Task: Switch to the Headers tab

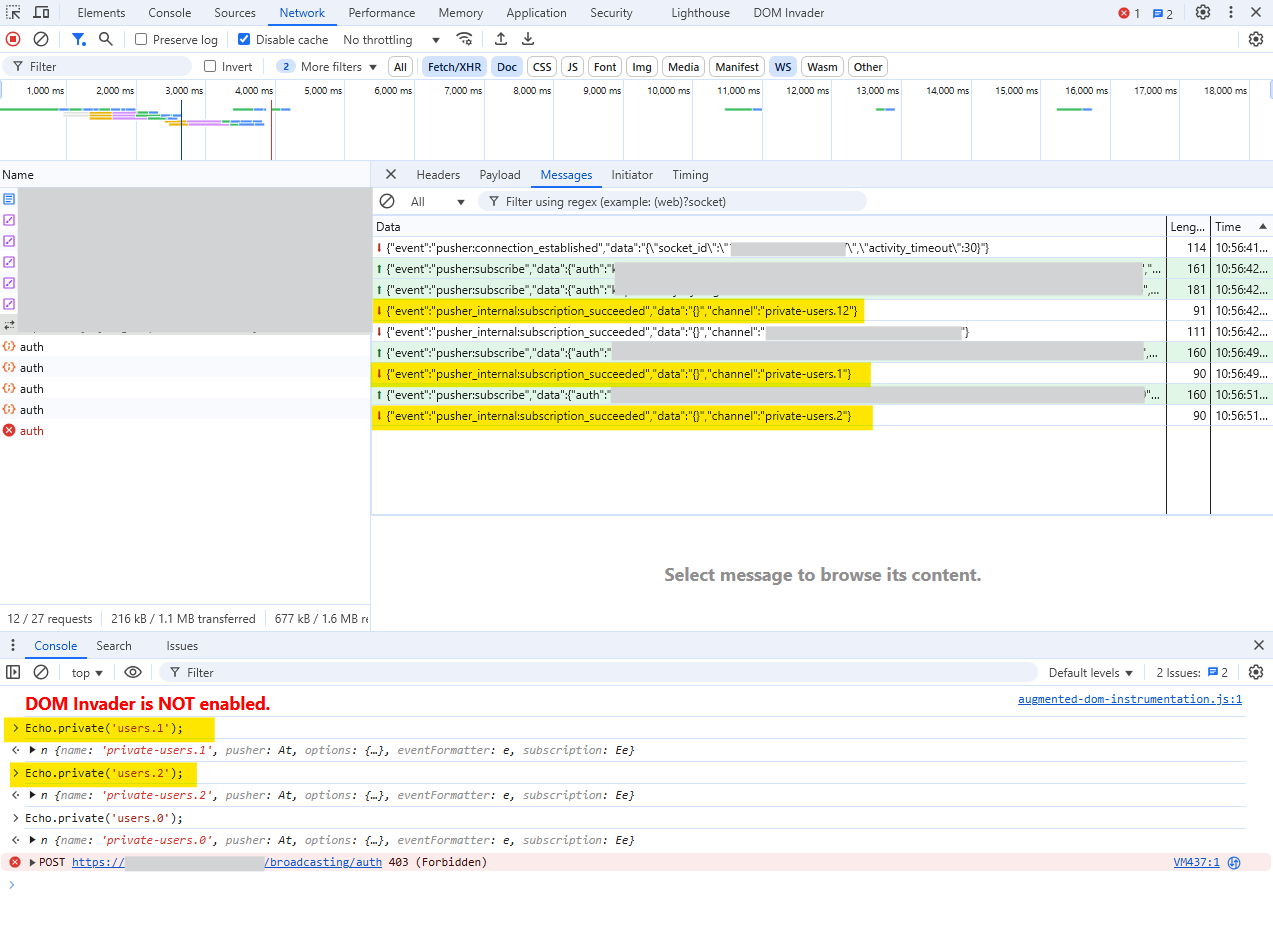Action: (x=438, y=174)
